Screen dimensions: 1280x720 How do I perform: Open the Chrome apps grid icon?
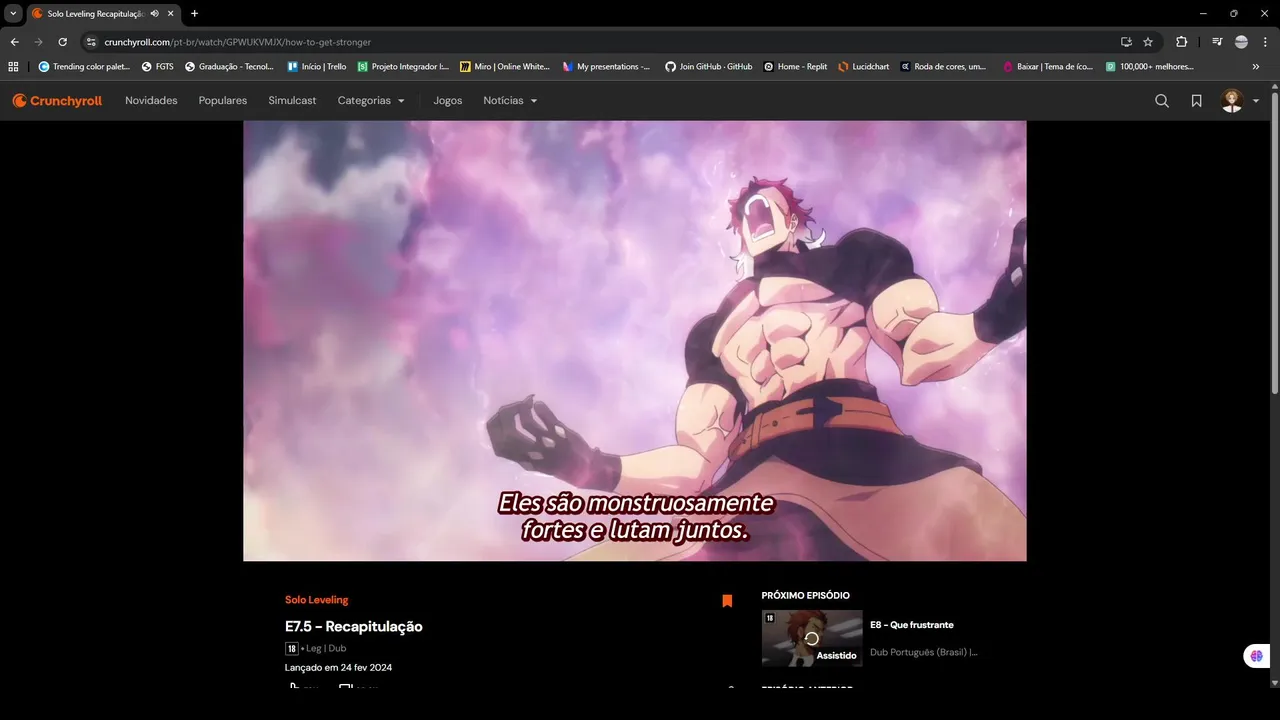tap(13, 66)
